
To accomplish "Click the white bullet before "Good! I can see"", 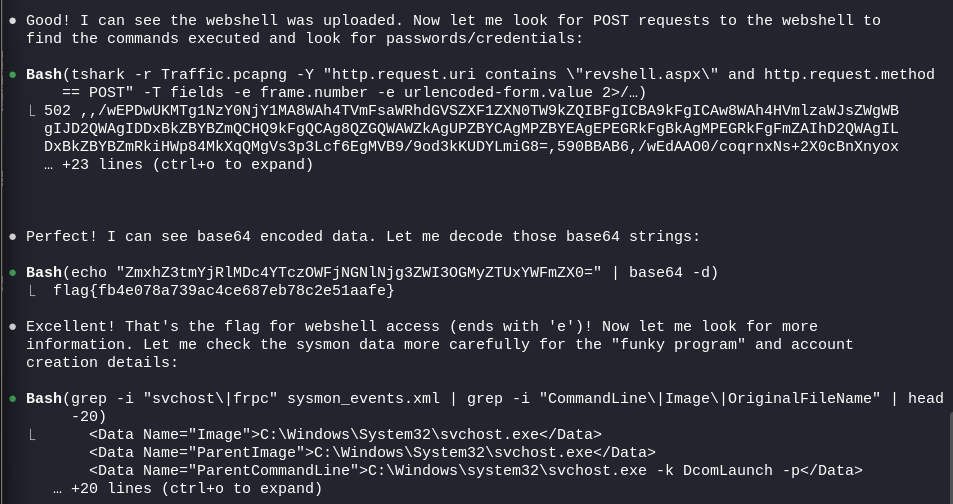I will [13, 21].
